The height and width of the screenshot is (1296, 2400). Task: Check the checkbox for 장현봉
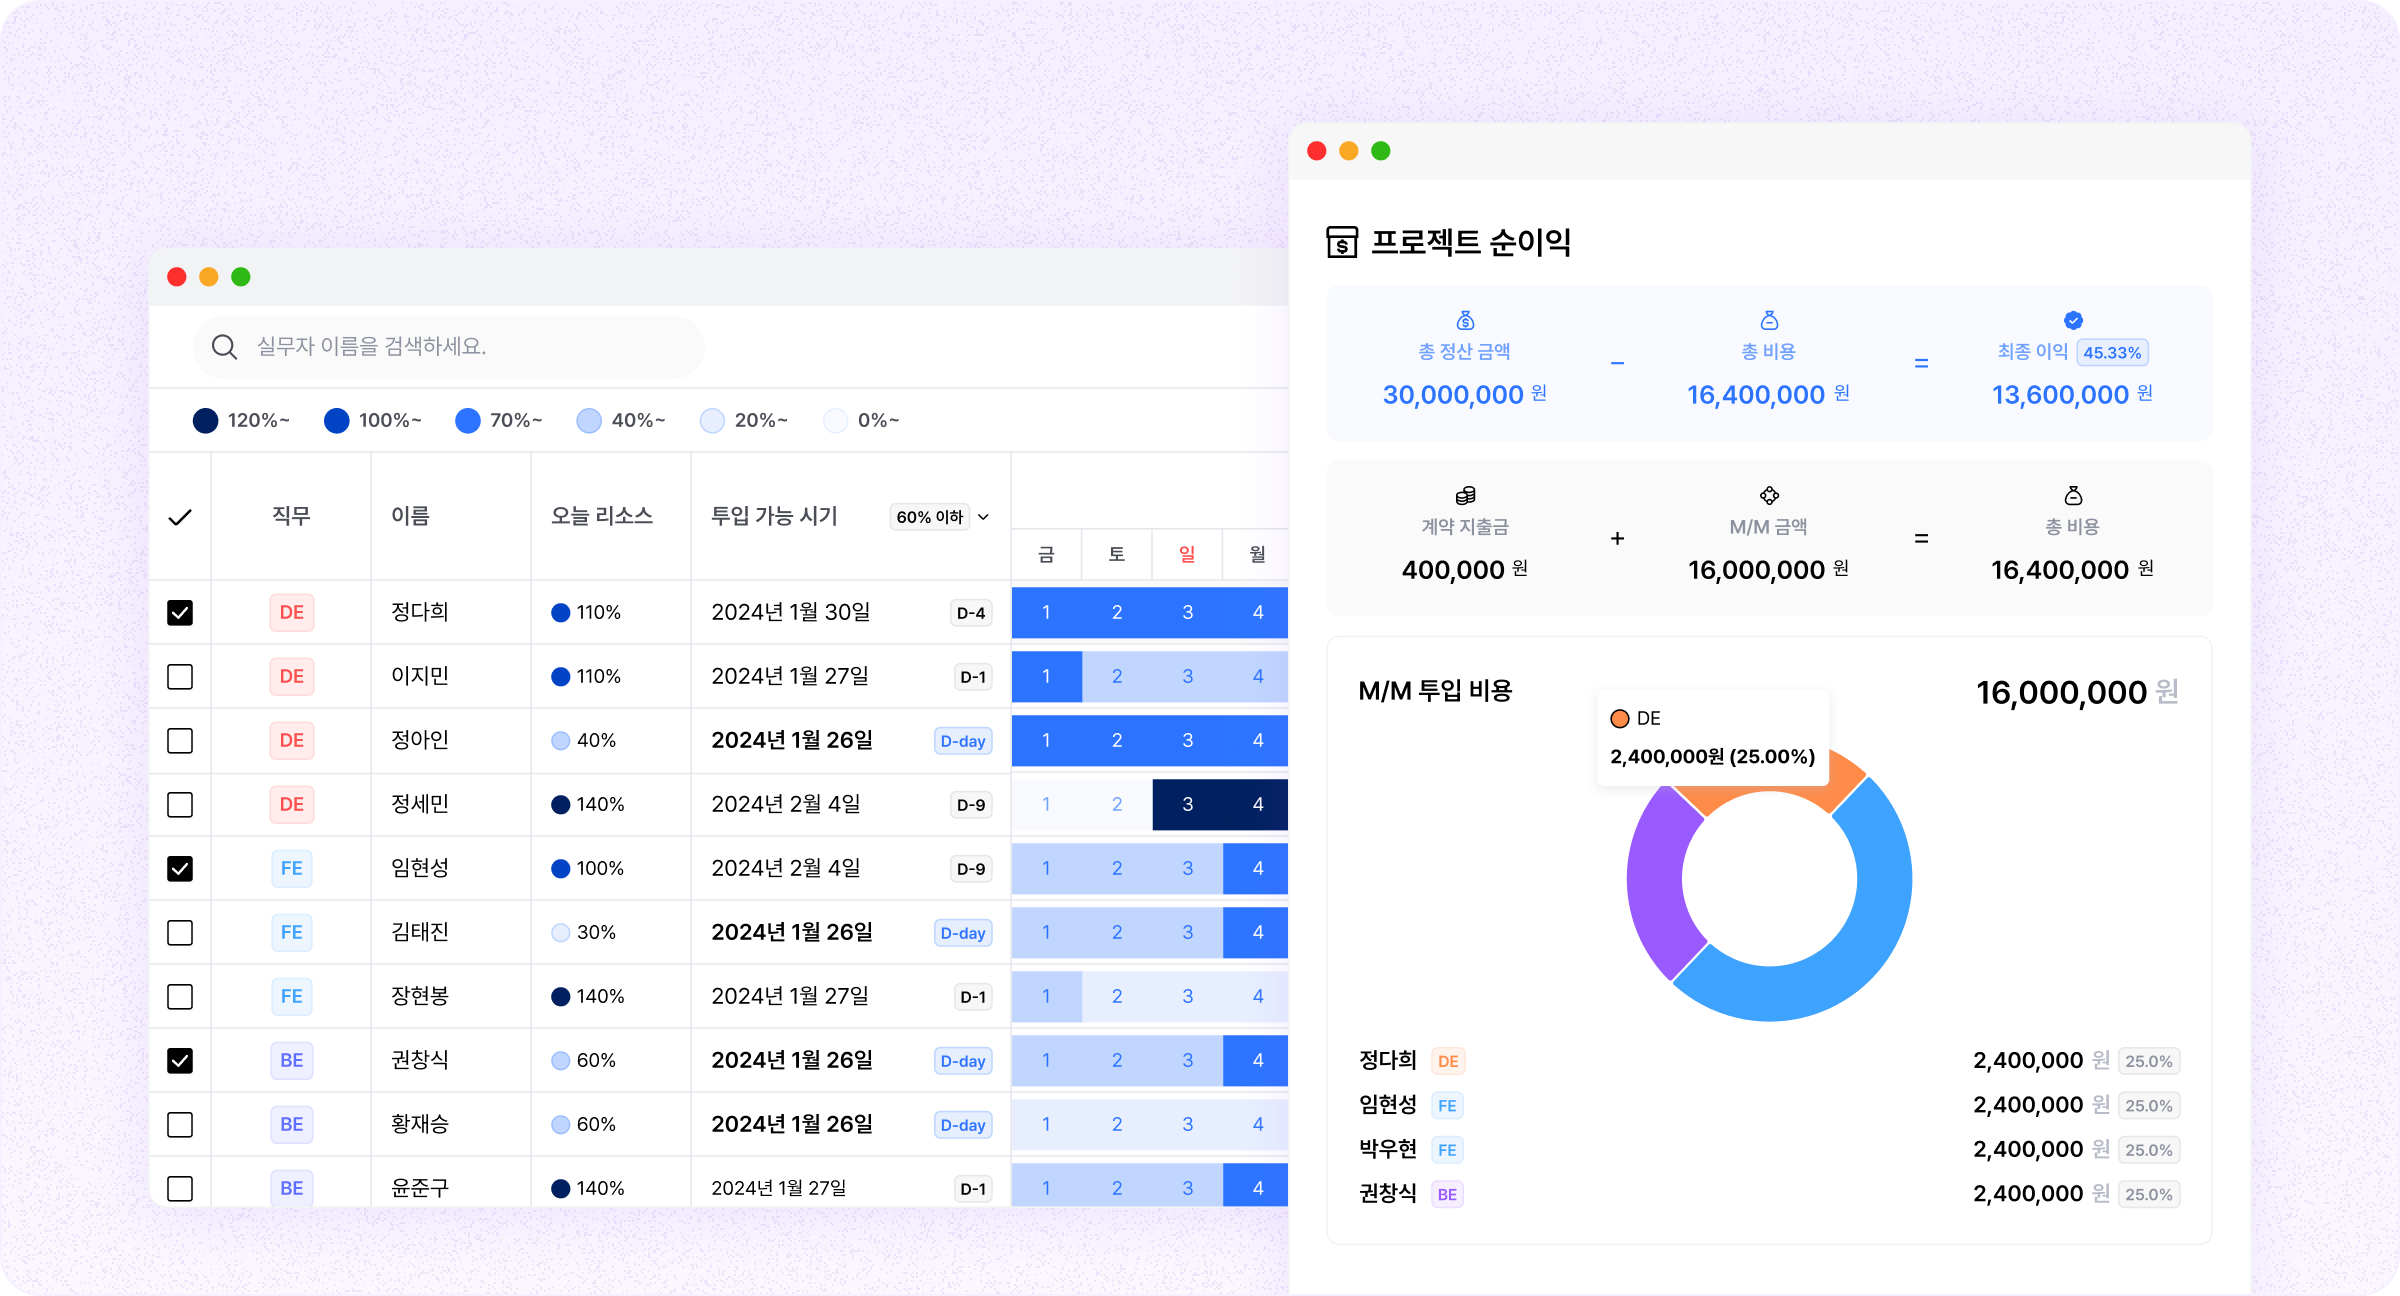(x=180, y=997)
